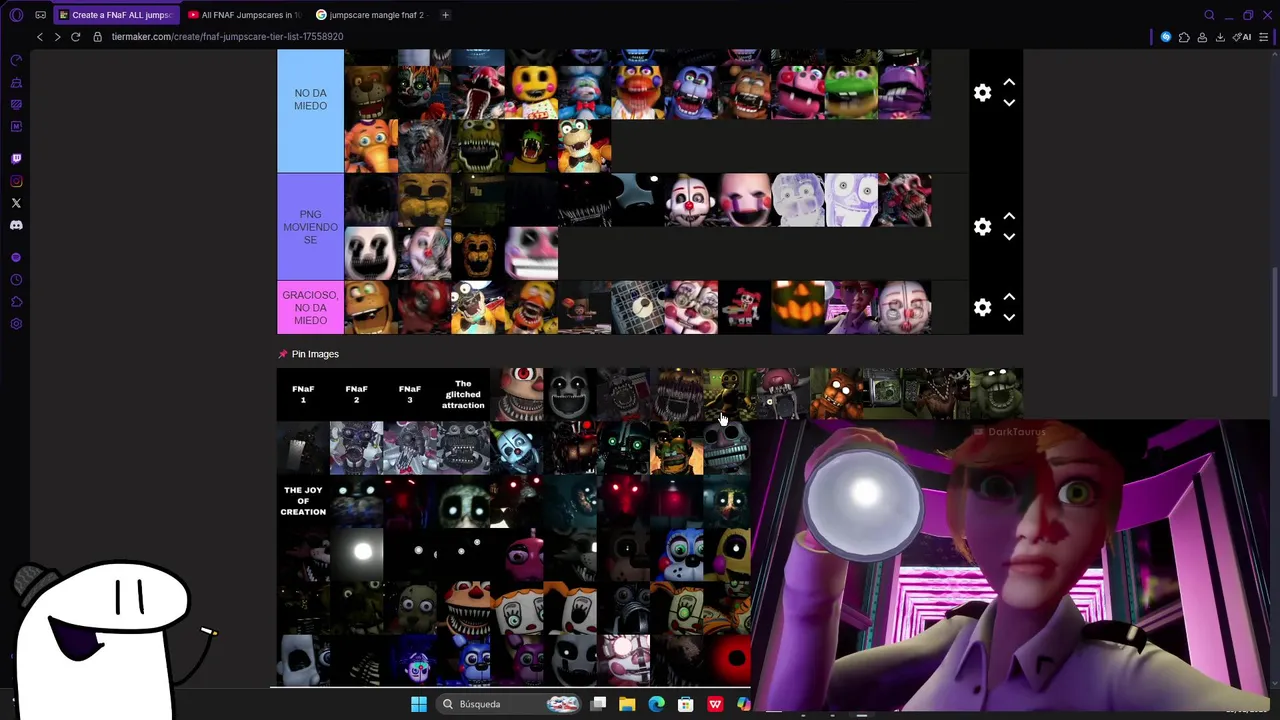Open Instagram in Opera sidebar
Screen dimensions: 1280x720
click(x=16, y=181)
